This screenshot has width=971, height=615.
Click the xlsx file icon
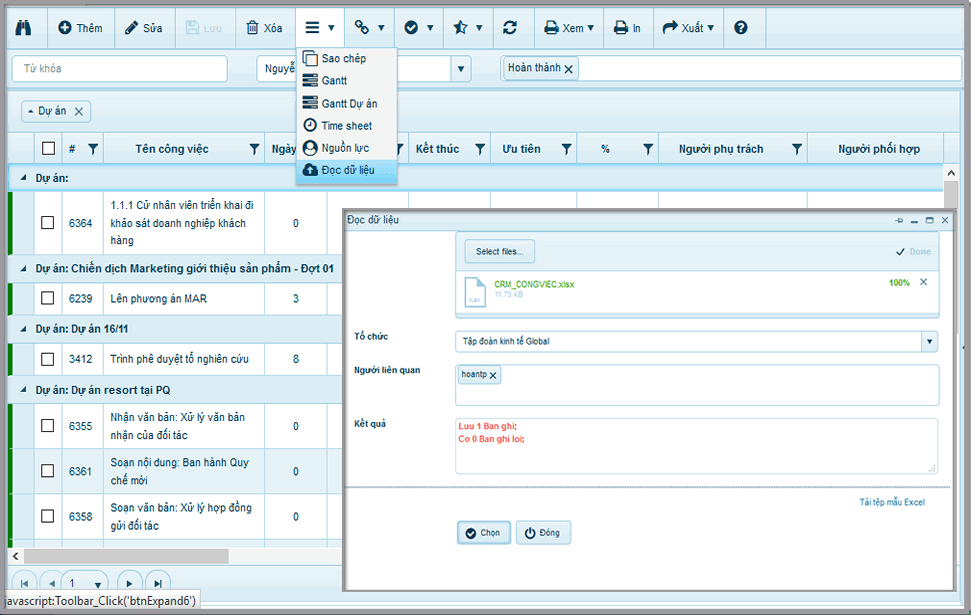[x=475, y=292]
